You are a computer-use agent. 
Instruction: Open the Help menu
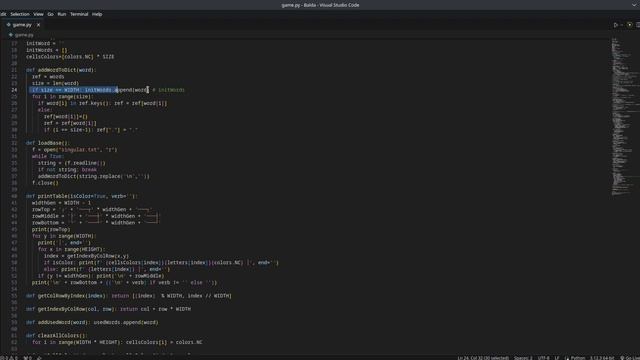pos(97,14)
